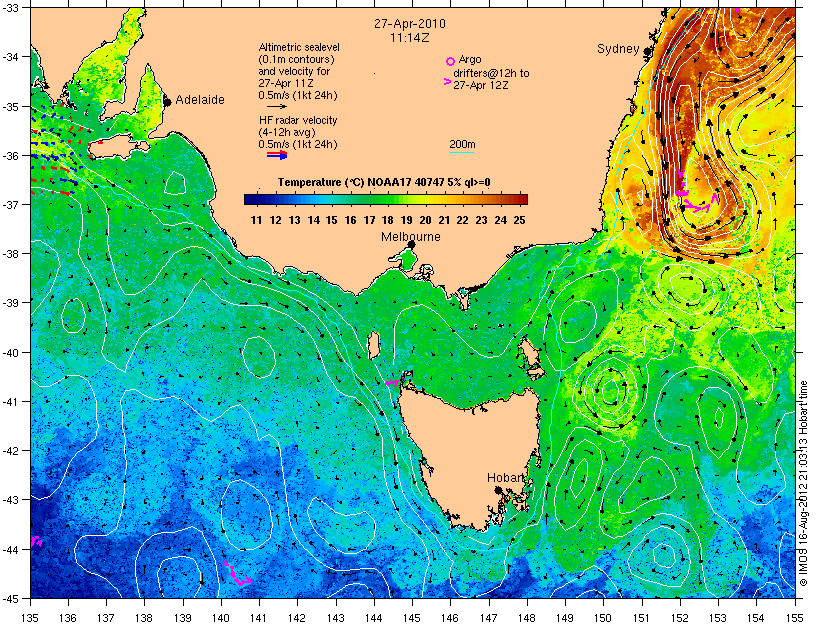Click the green middle of temperature colorbar
816x624 pixels.
click(386, 199)
